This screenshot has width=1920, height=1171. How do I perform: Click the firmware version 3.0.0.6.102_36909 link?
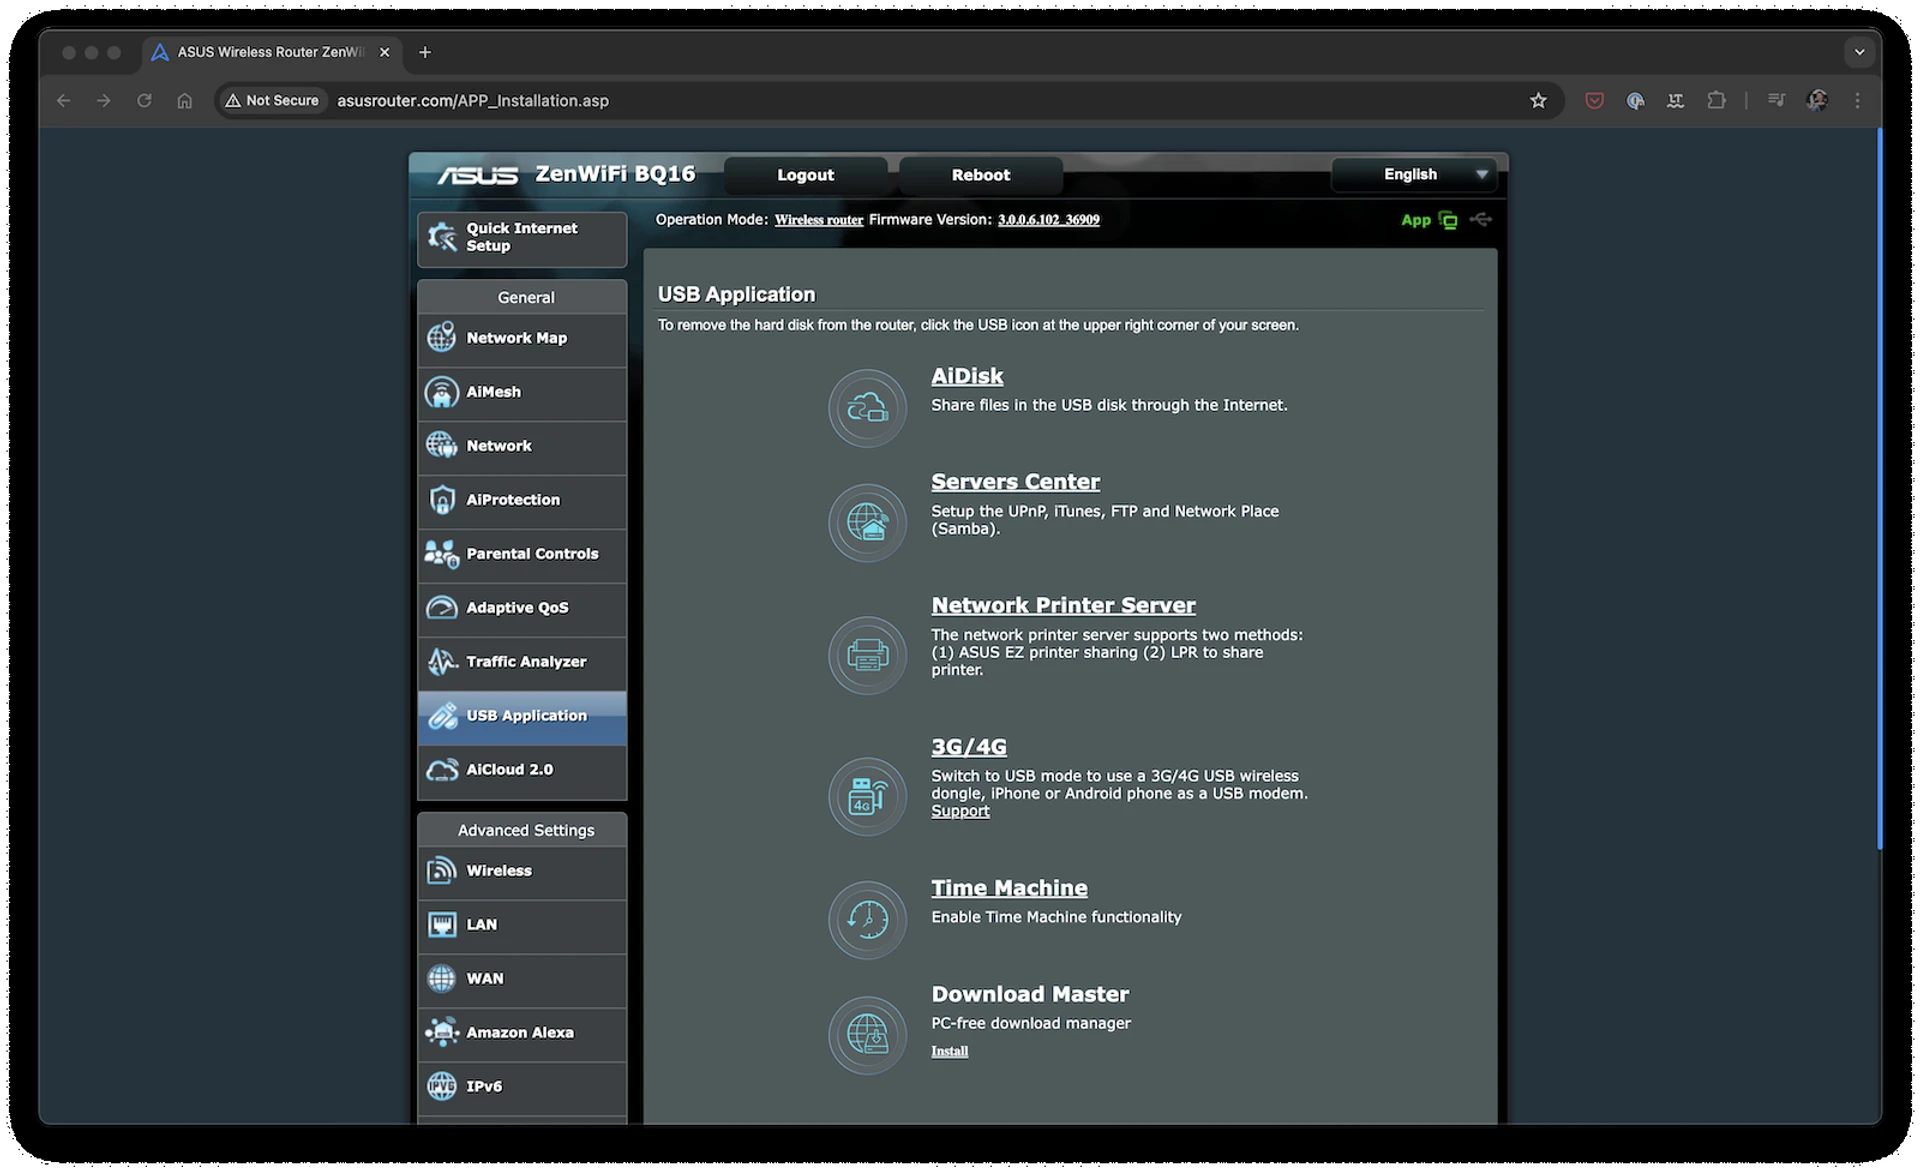click(x=1048, y=220)
